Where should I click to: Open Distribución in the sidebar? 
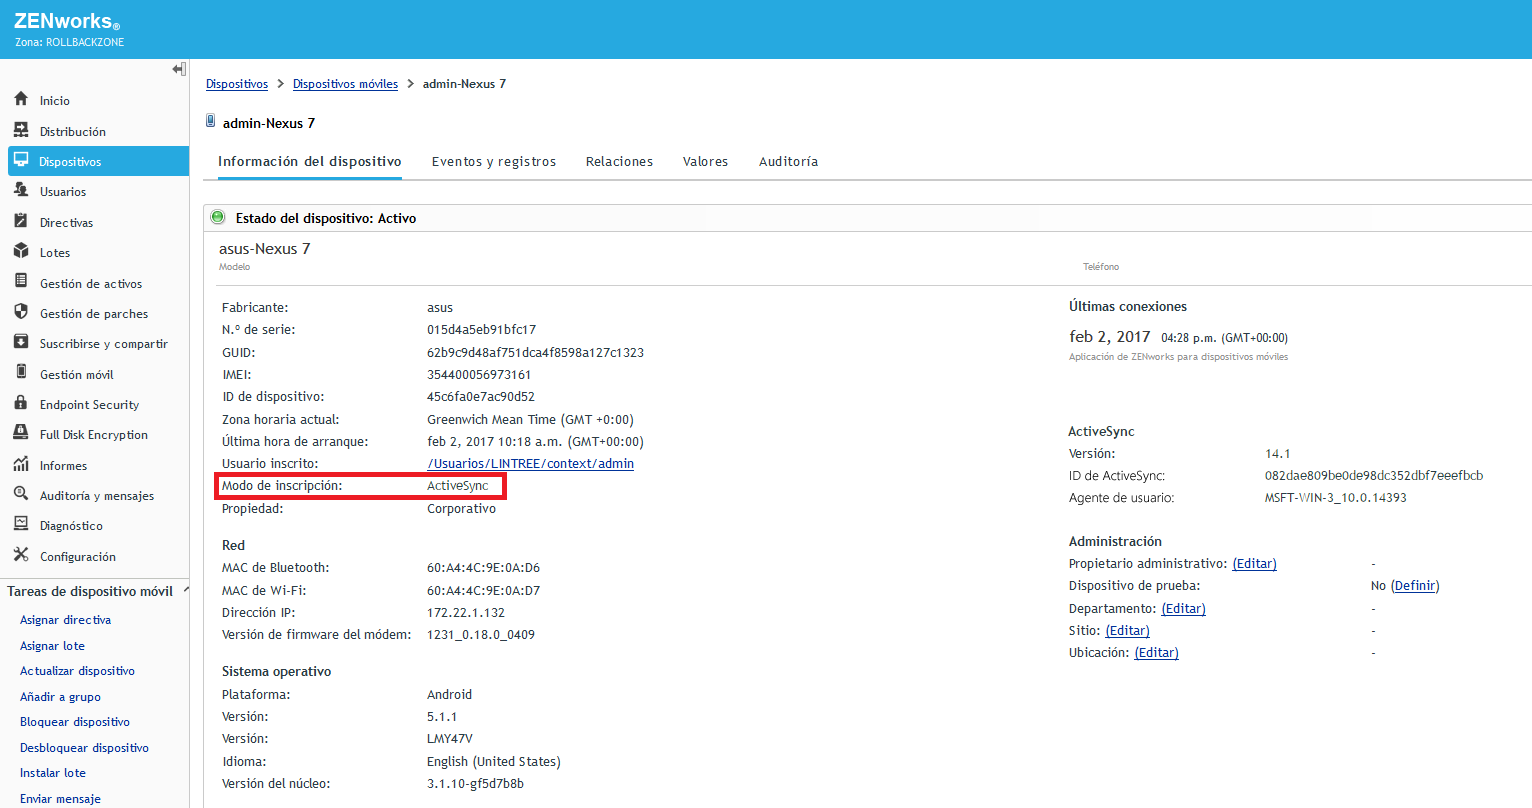[x=73, y=132]
